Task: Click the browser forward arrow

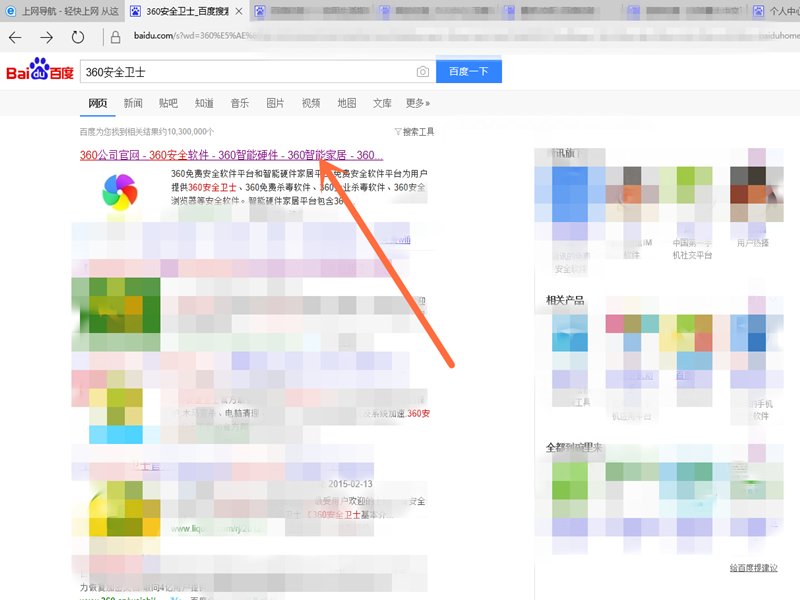Action: (x=45, y=36)
